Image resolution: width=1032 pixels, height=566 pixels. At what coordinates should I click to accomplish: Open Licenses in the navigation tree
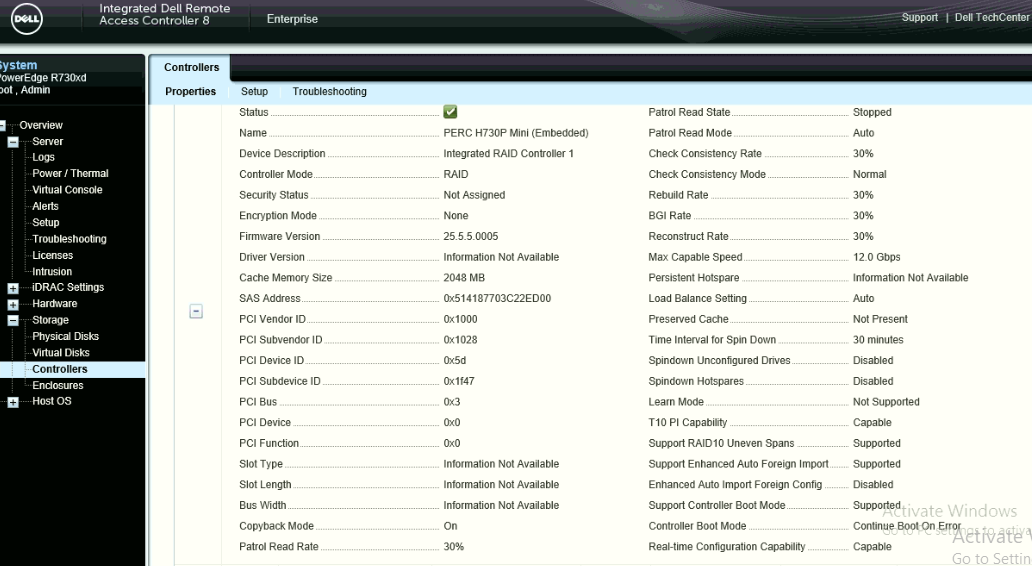pyautogui.click(x=53, y=255)
